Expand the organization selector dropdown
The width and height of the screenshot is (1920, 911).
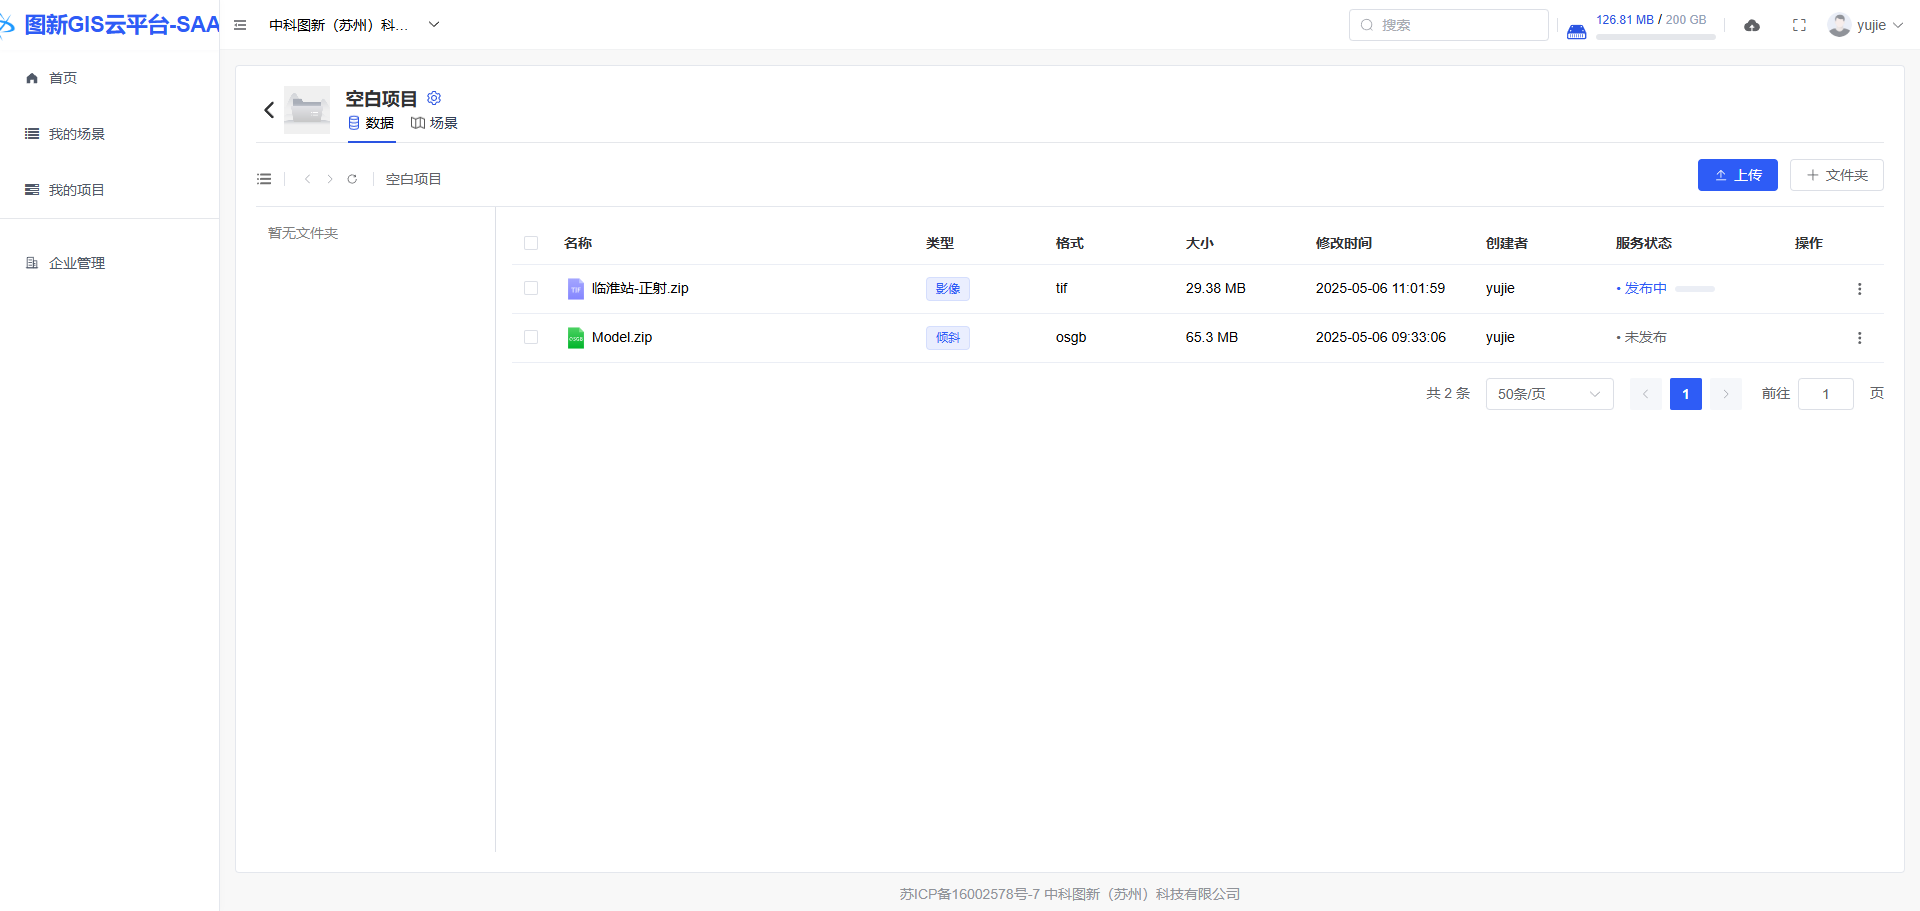pos(434,25)
